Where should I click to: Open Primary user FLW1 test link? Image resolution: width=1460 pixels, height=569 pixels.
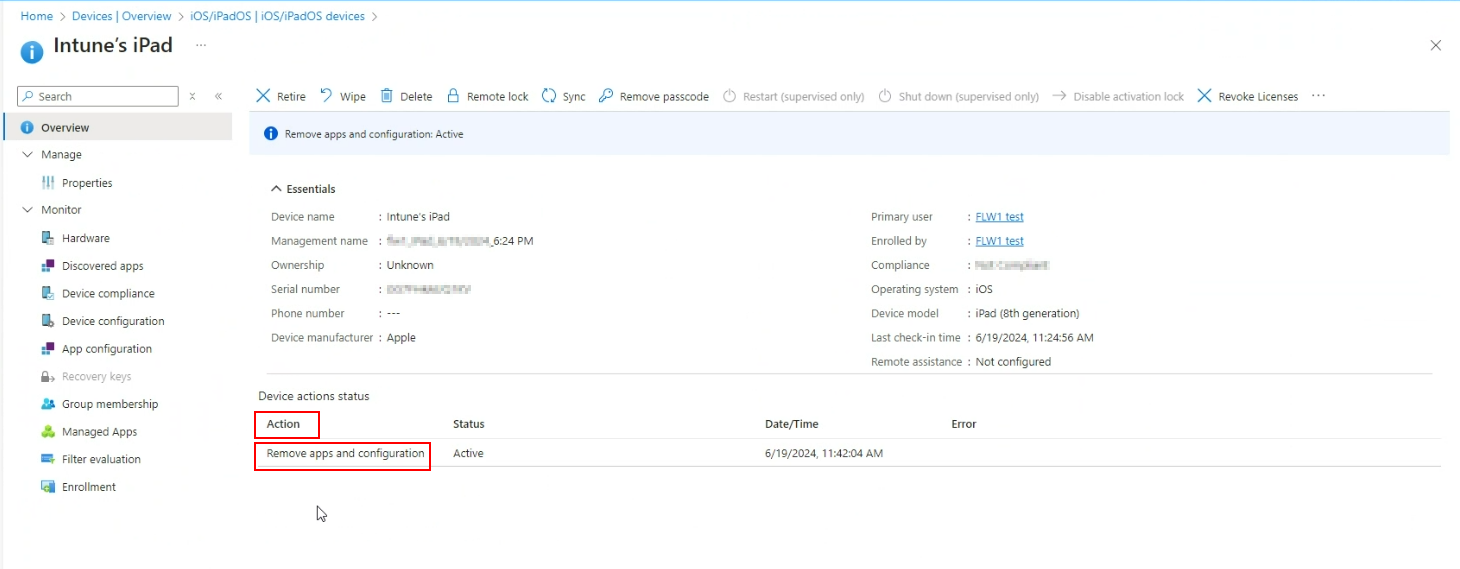(x=999, y=217)
